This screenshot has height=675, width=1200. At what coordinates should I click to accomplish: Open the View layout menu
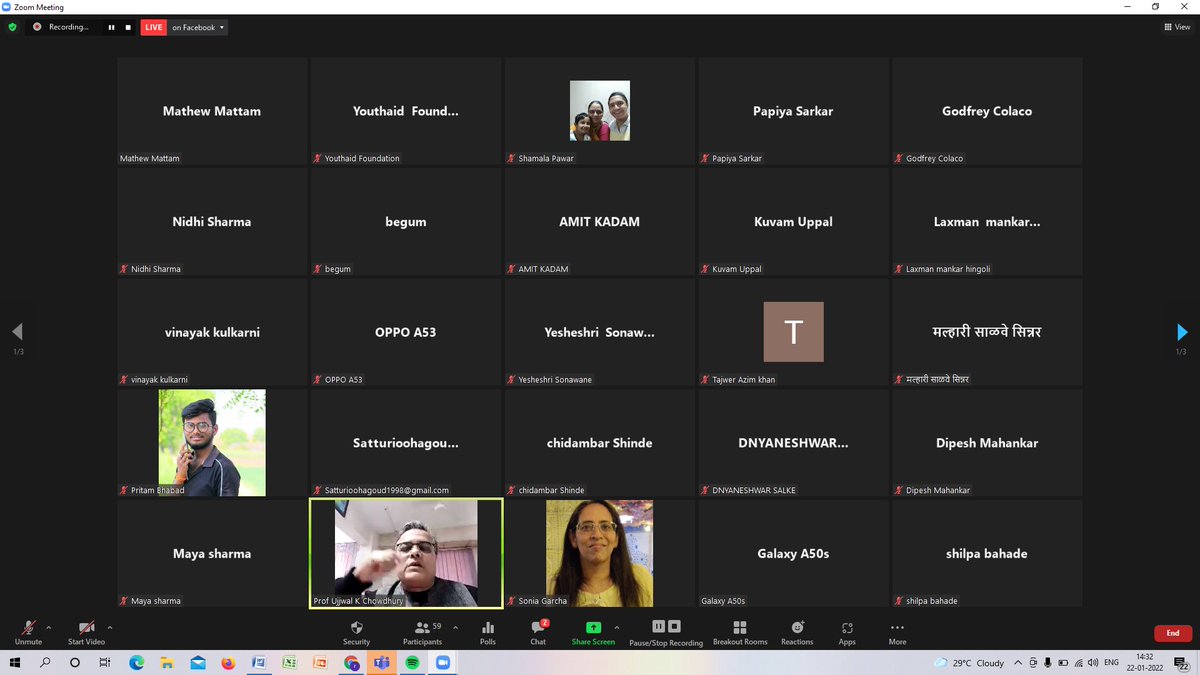click(x=1177, y=27)
